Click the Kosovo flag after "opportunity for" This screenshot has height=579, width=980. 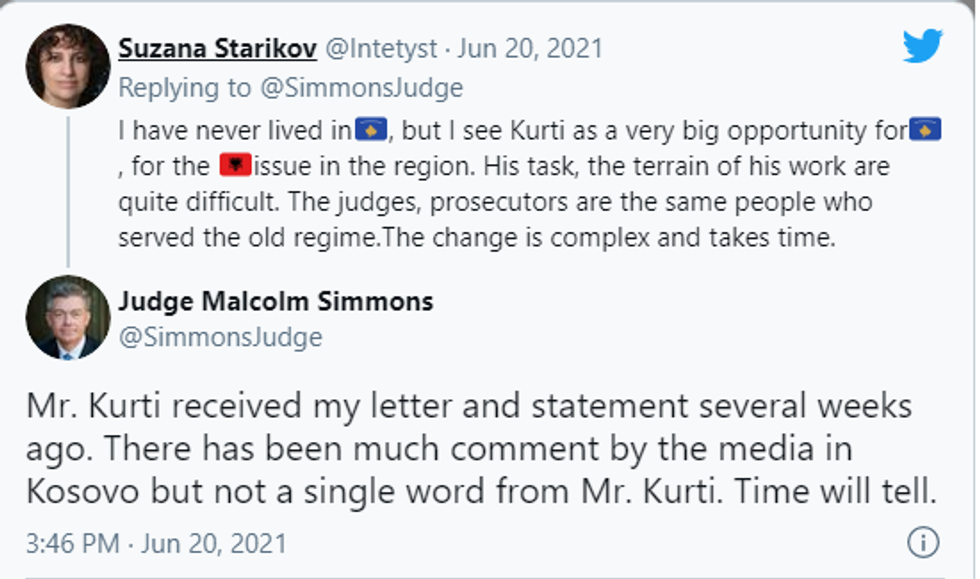coord(923,129)
